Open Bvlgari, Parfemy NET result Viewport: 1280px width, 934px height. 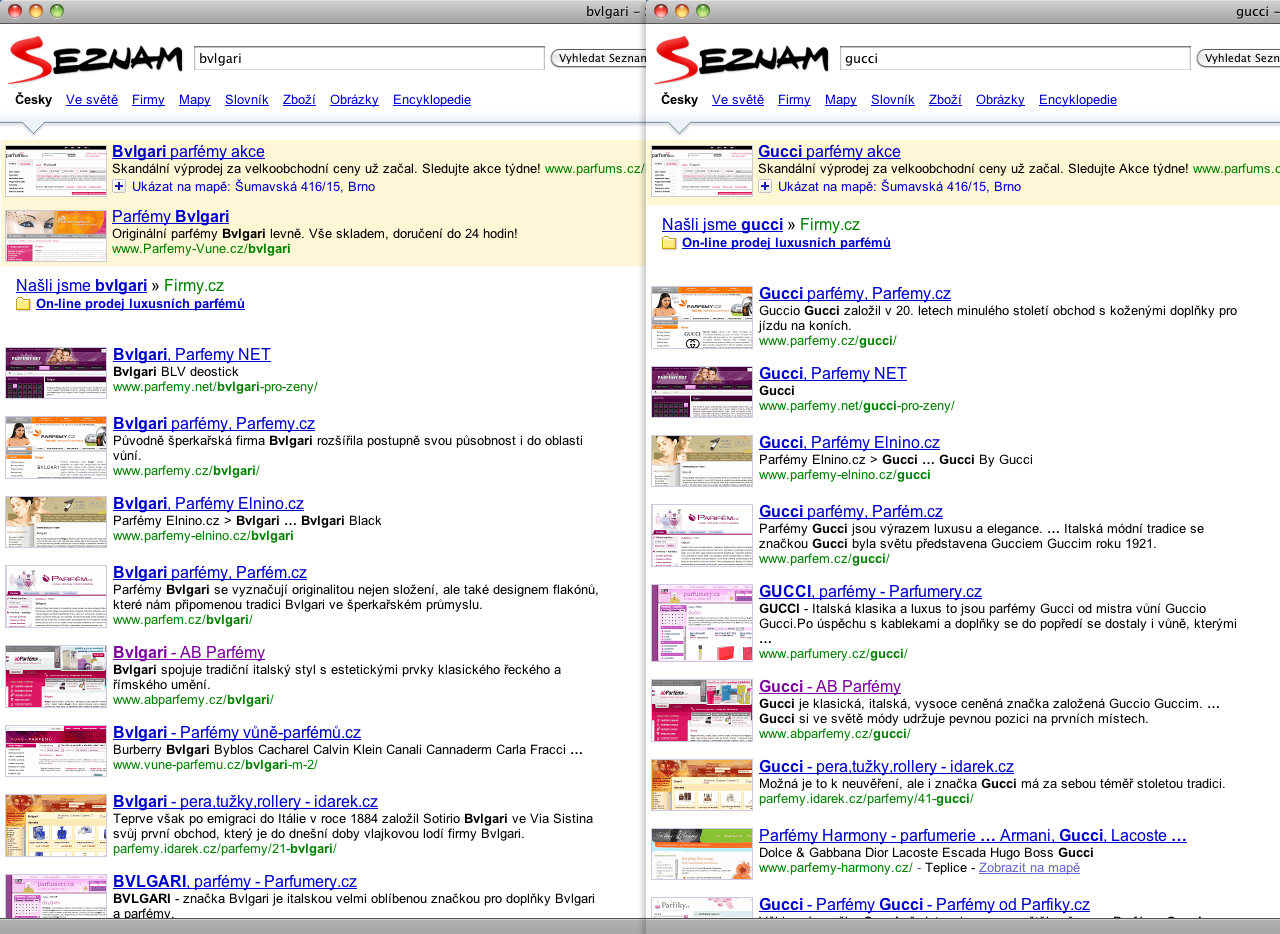pos(192,354)
